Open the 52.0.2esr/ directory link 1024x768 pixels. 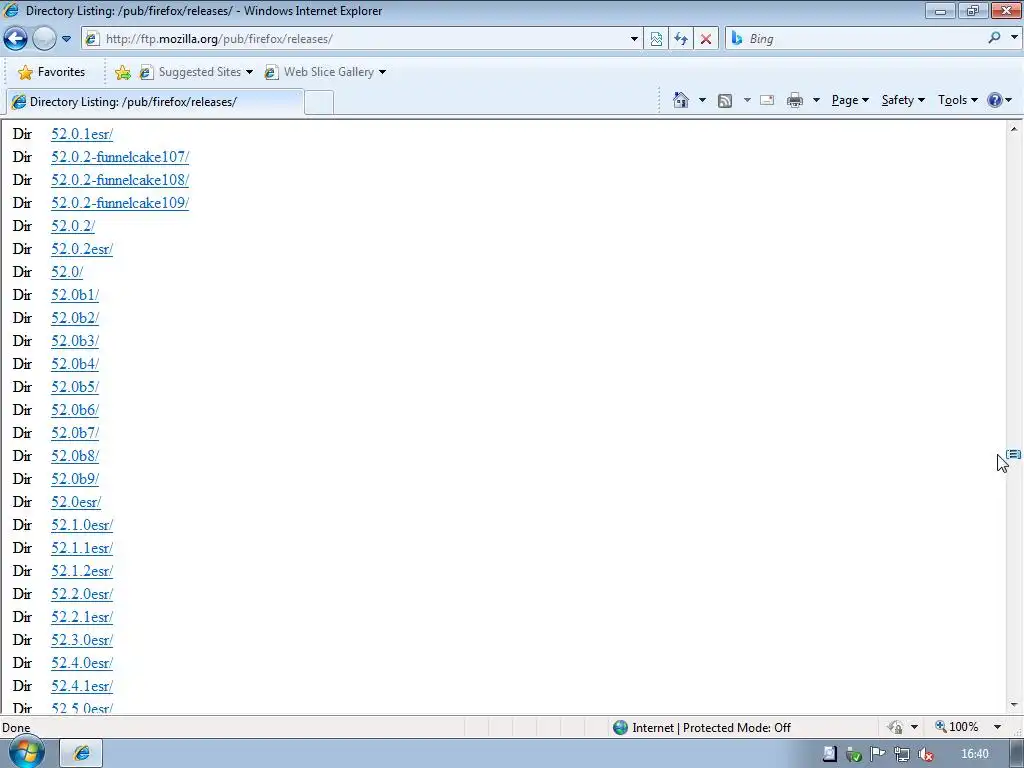click(x=82, y=249)
